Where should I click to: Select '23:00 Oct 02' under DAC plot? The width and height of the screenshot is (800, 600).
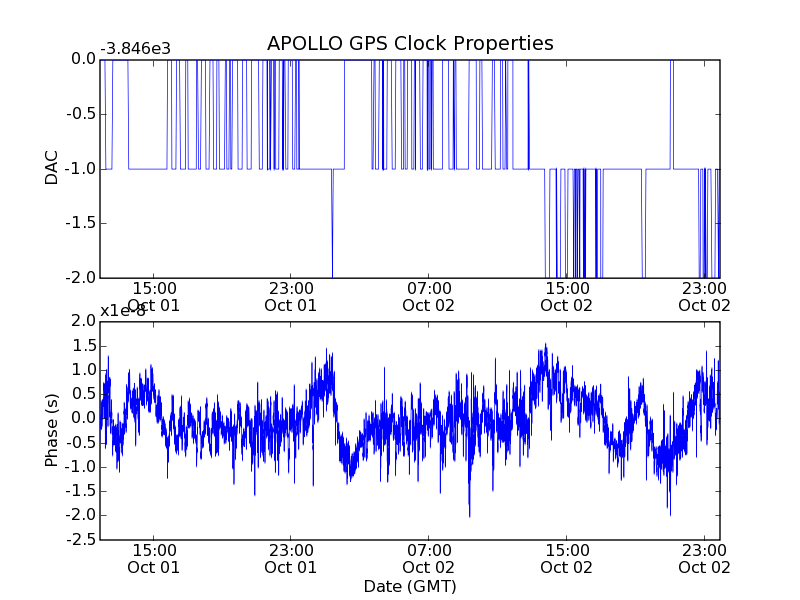coord(705,297)
